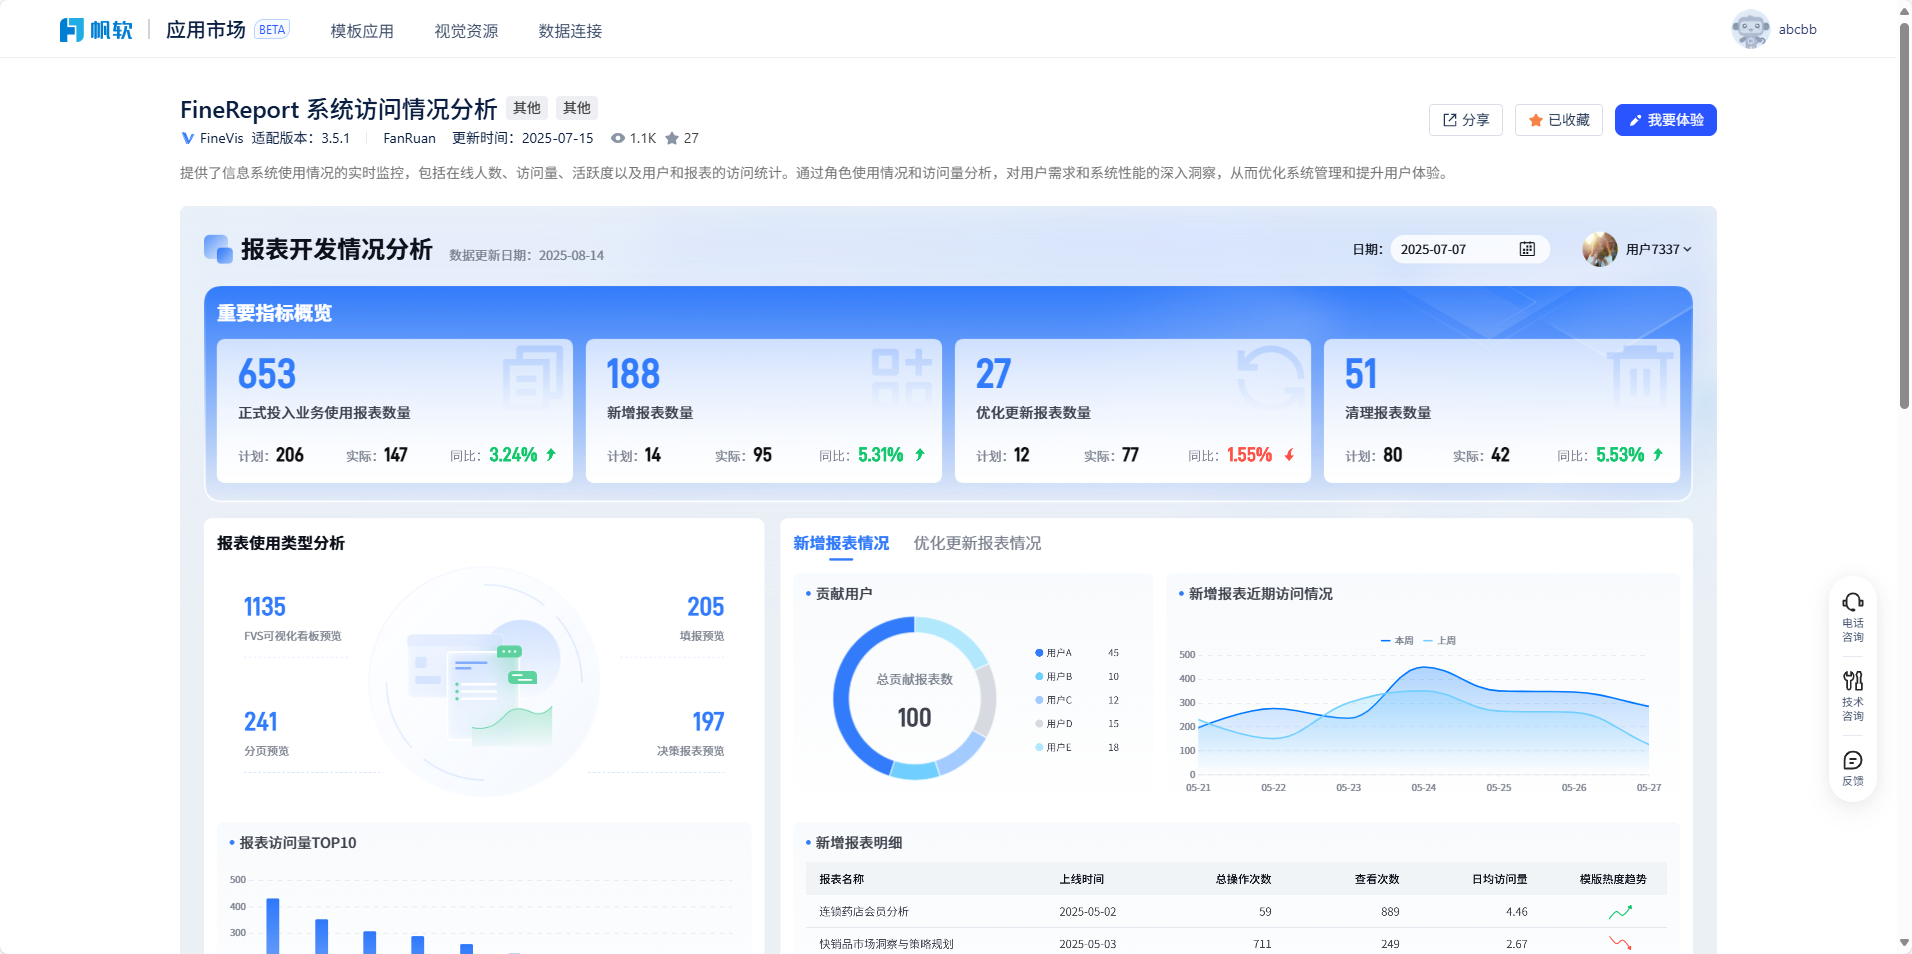Click the calendar icon in date field
Screen dimensions: 1912x954
click(1527, 249)
